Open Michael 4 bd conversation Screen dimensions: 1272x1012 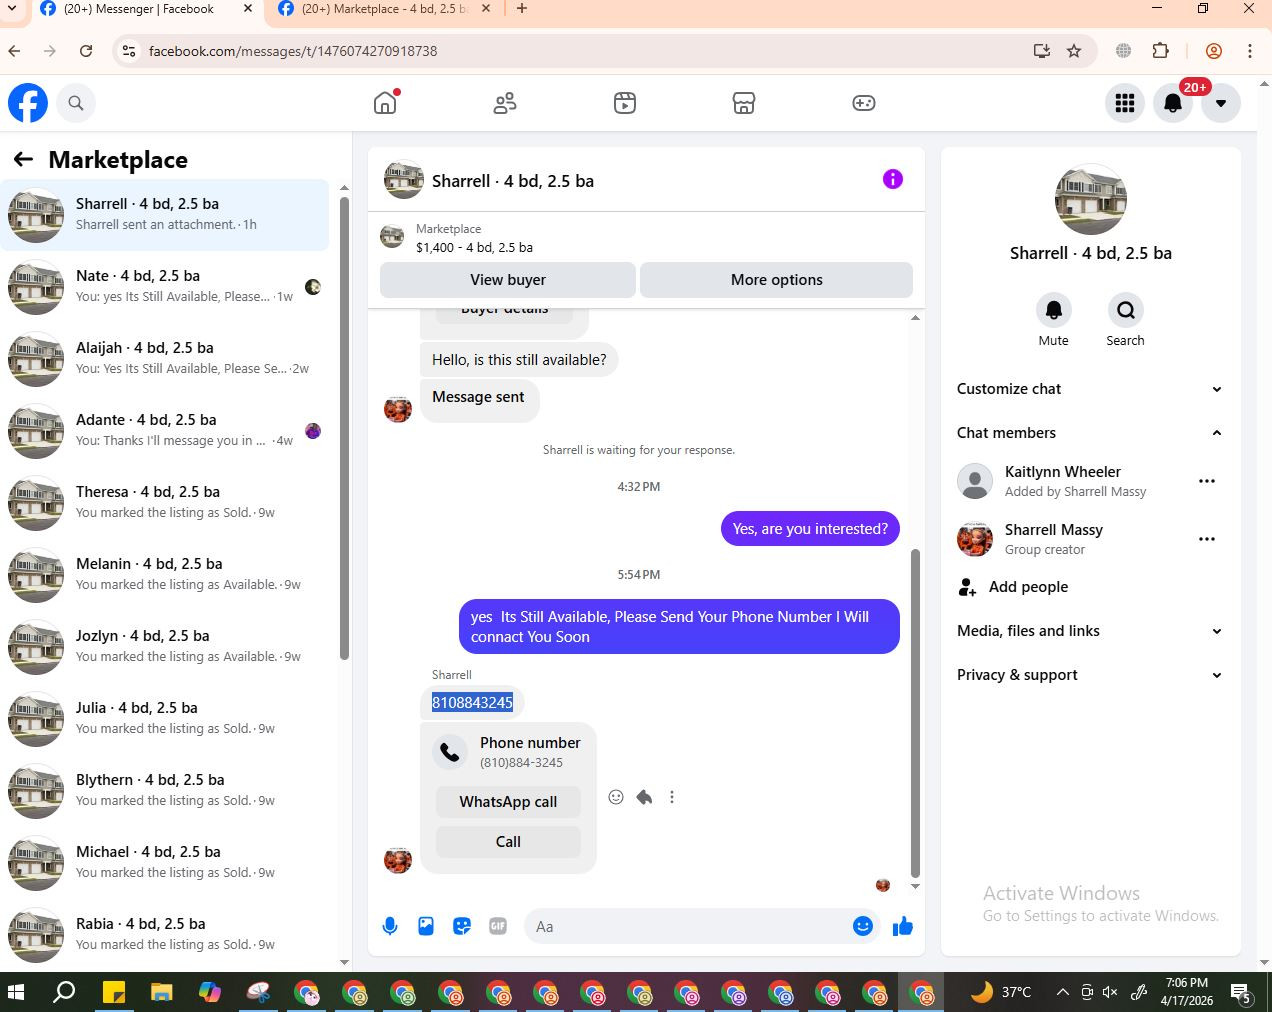164,863
